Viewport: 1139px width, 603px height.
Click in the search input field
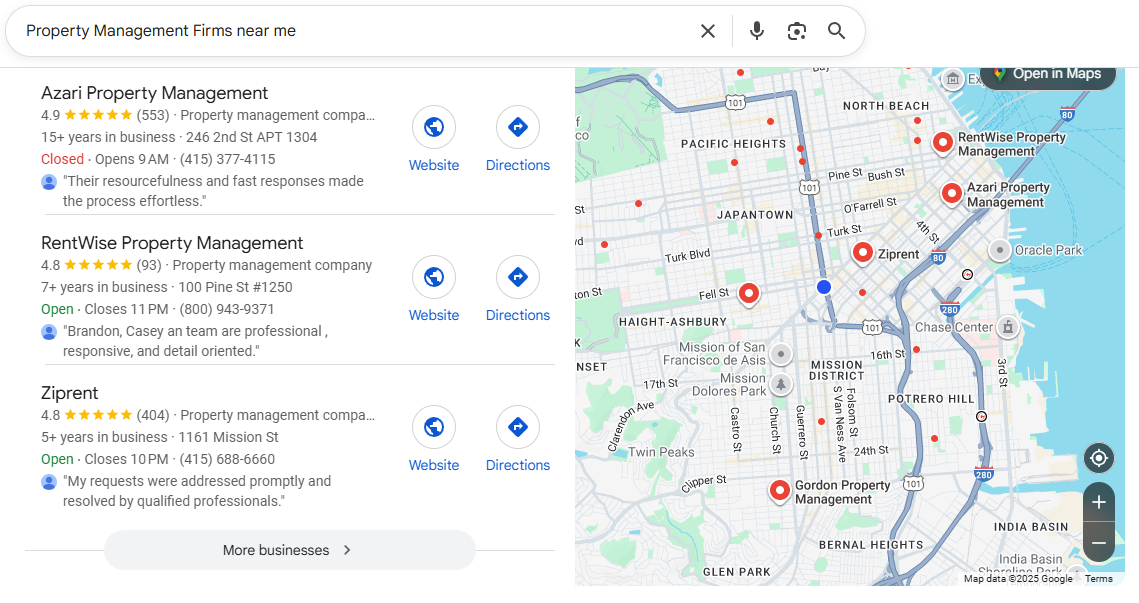coord(350,31)
